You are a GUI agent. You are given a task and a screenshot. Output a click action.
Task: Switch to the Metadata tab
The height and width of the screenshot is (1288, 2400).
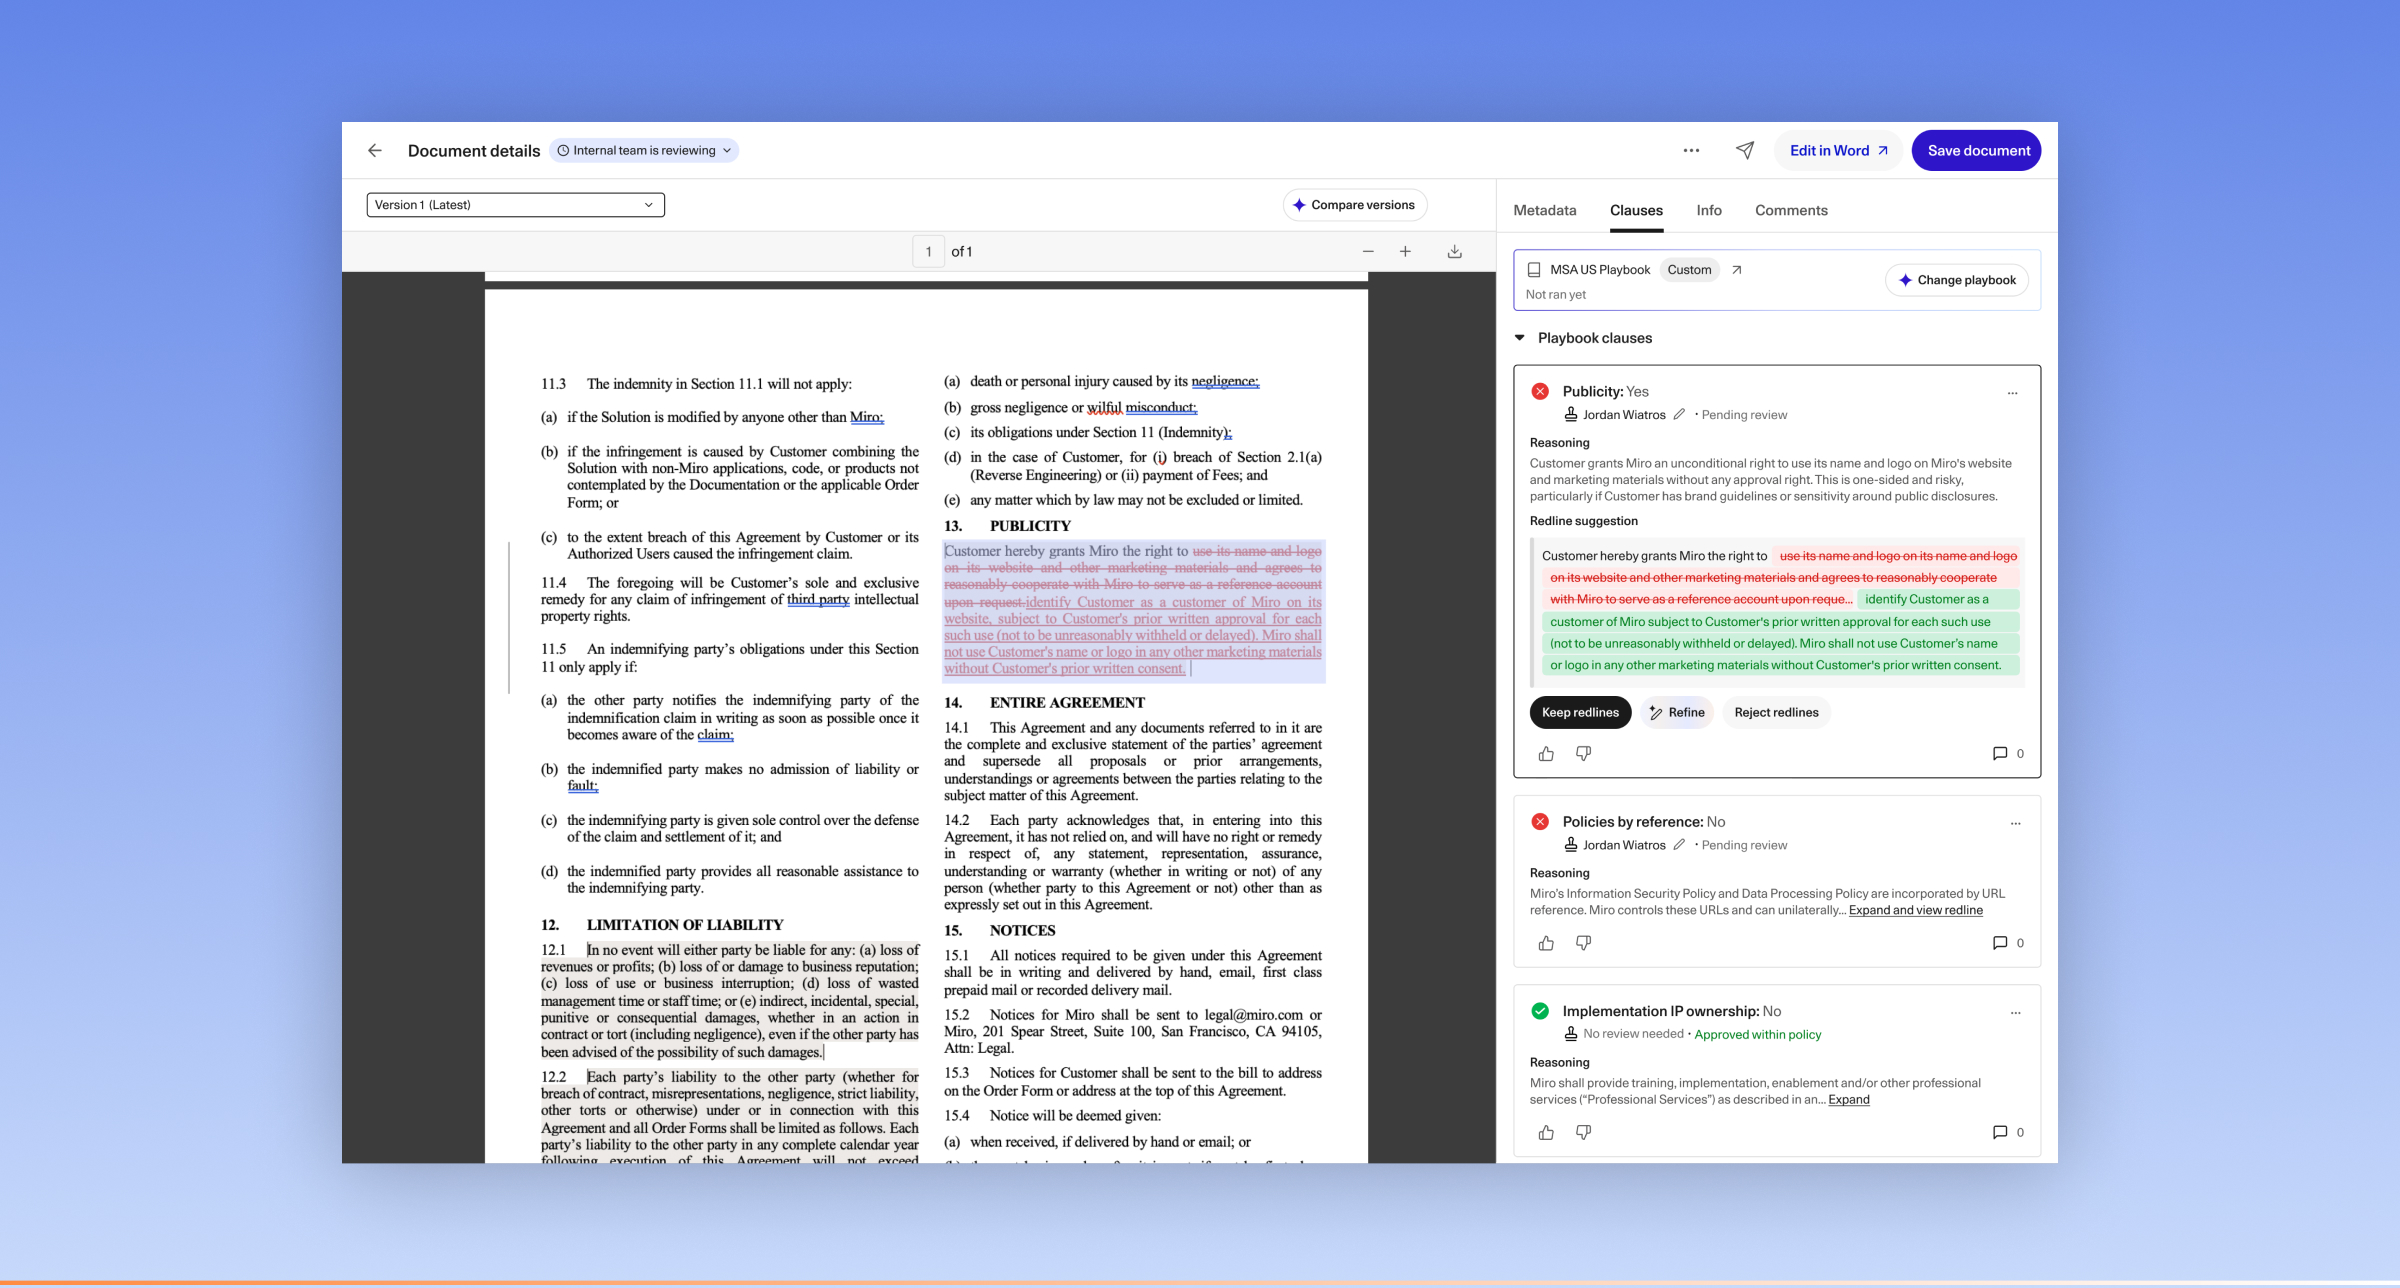[x=1544, y=210]
